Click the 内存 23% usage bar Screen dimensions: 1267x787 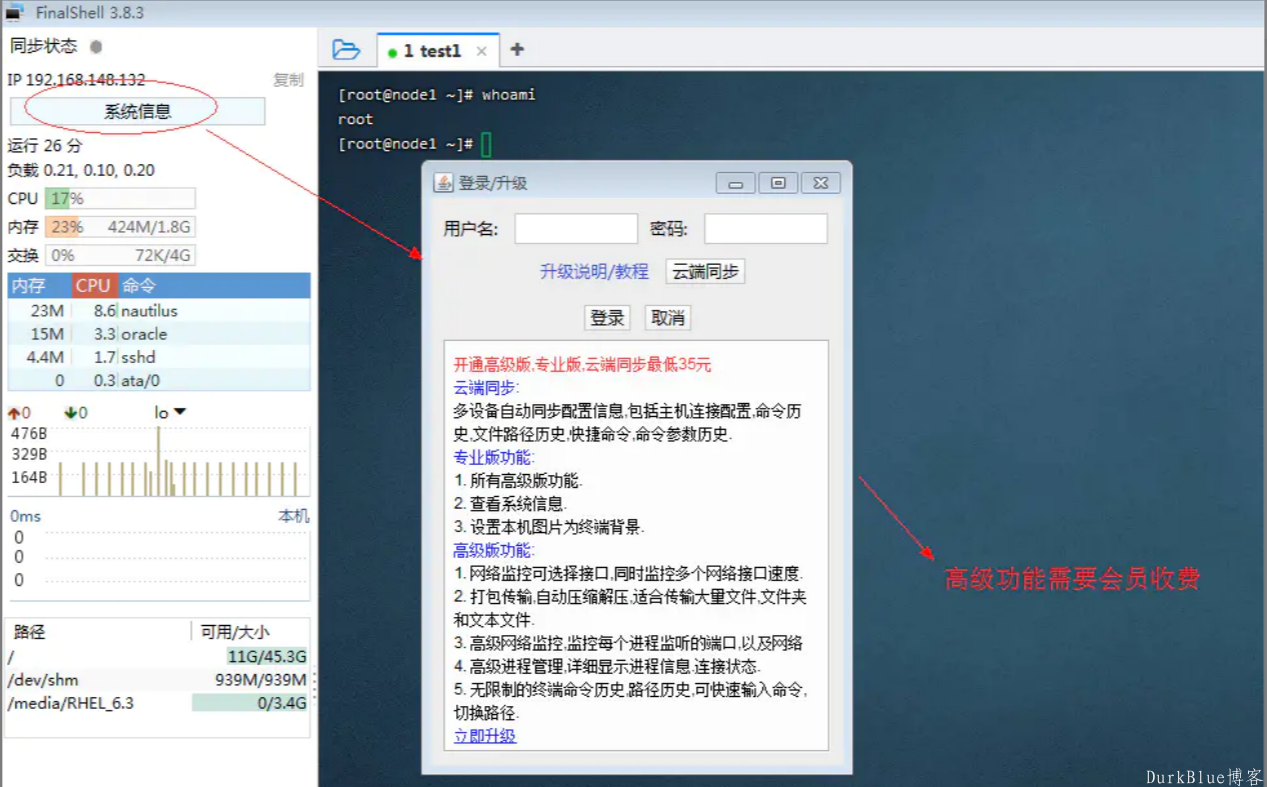(120, 227)
